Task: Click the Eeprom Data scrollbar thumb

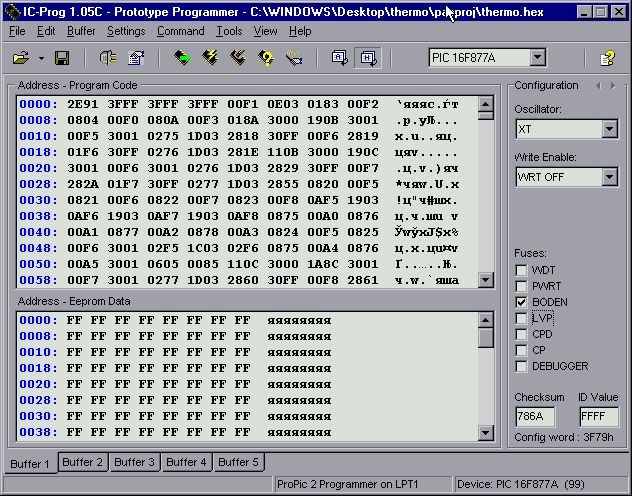Action: 486,338
